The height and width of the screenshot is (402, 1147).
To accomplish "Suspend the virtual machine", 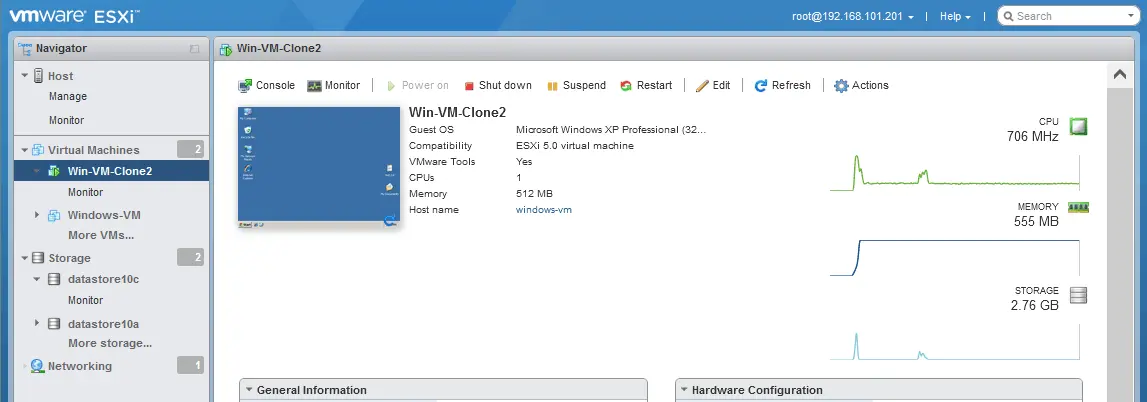I will (x=576, y=86).
